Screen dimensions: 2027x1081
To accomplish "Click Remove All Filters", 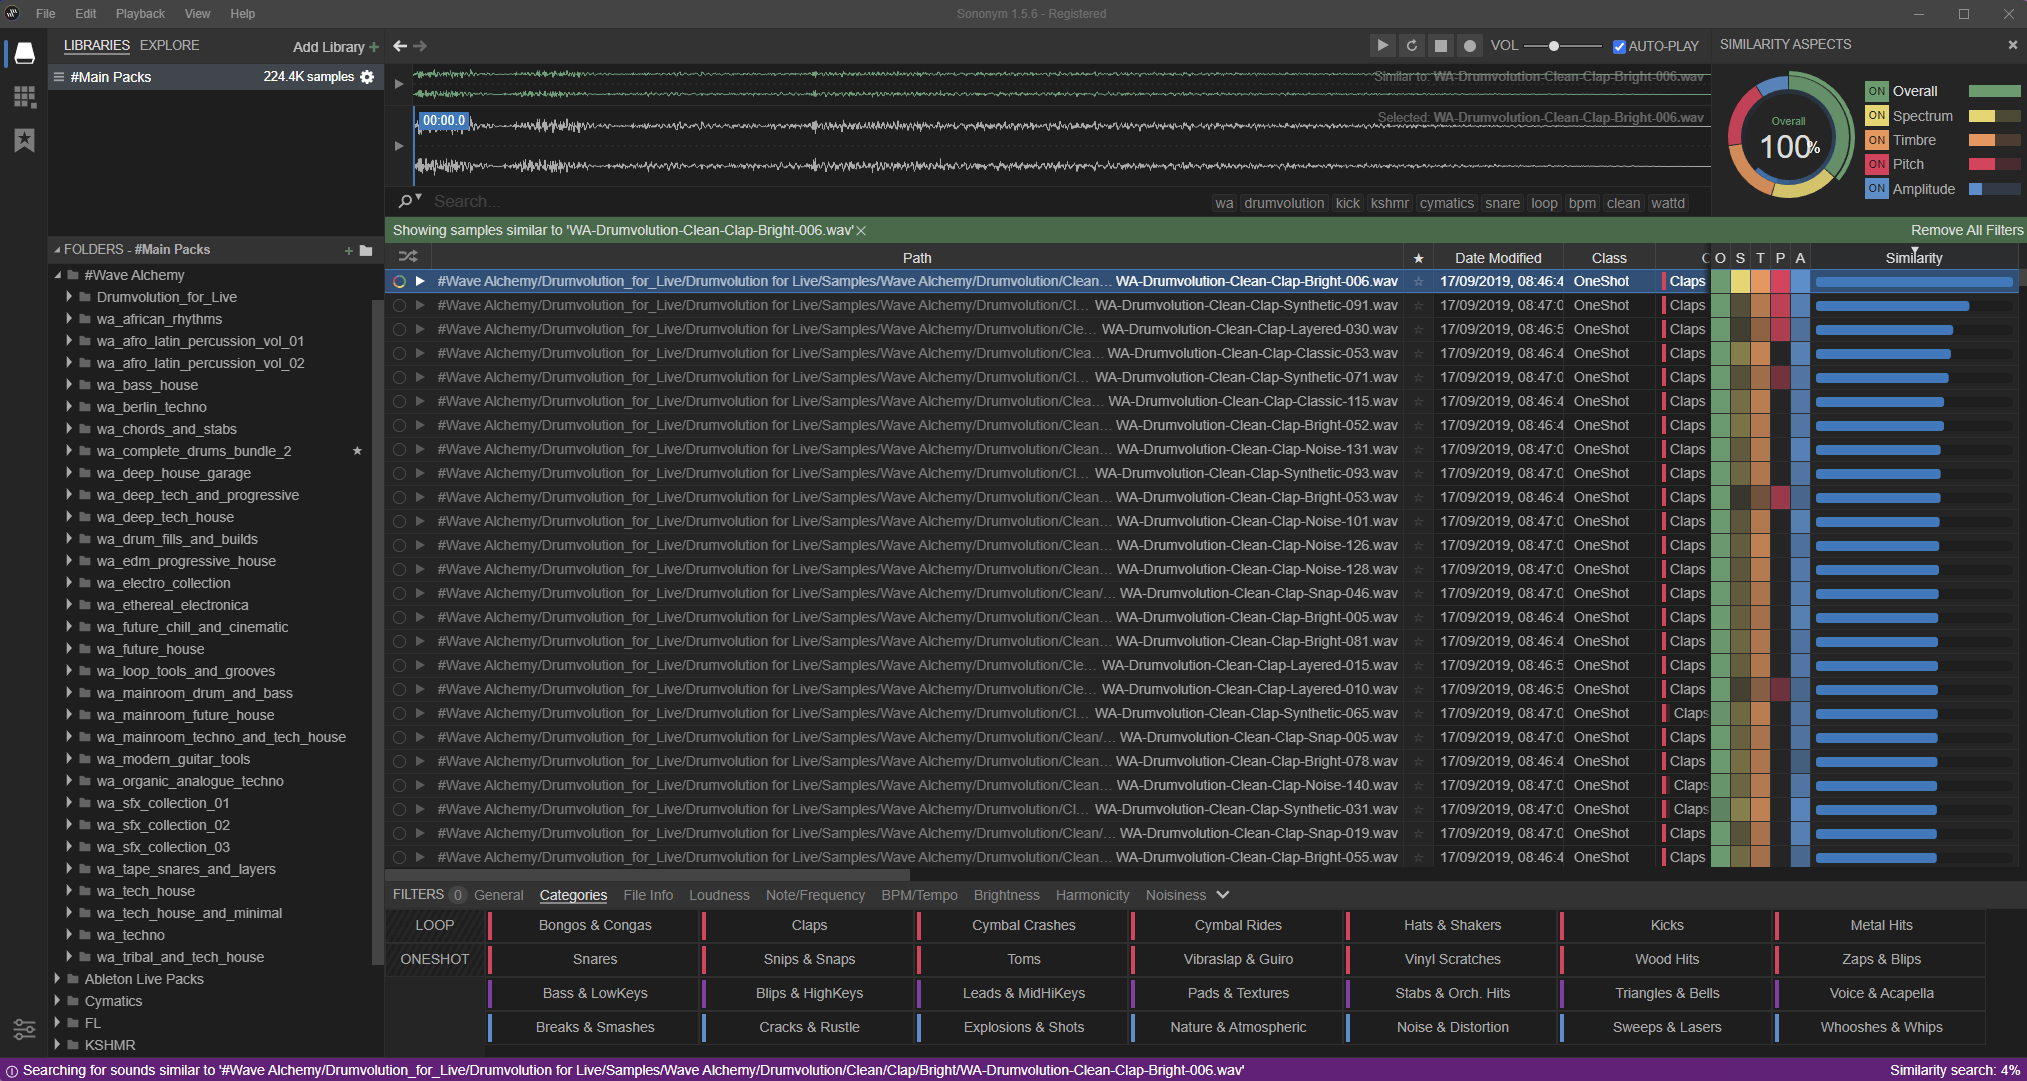I will [1967, 230].
